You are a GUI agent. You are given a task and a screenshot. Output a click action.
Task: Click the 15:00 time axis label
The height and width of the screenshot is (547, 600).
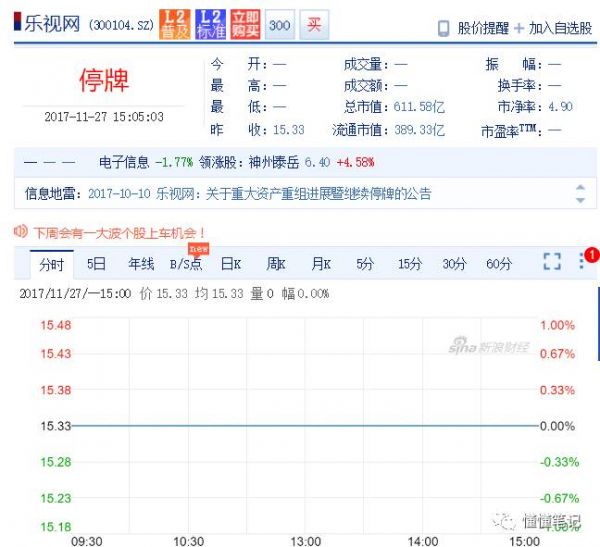[x=525, y=541]
